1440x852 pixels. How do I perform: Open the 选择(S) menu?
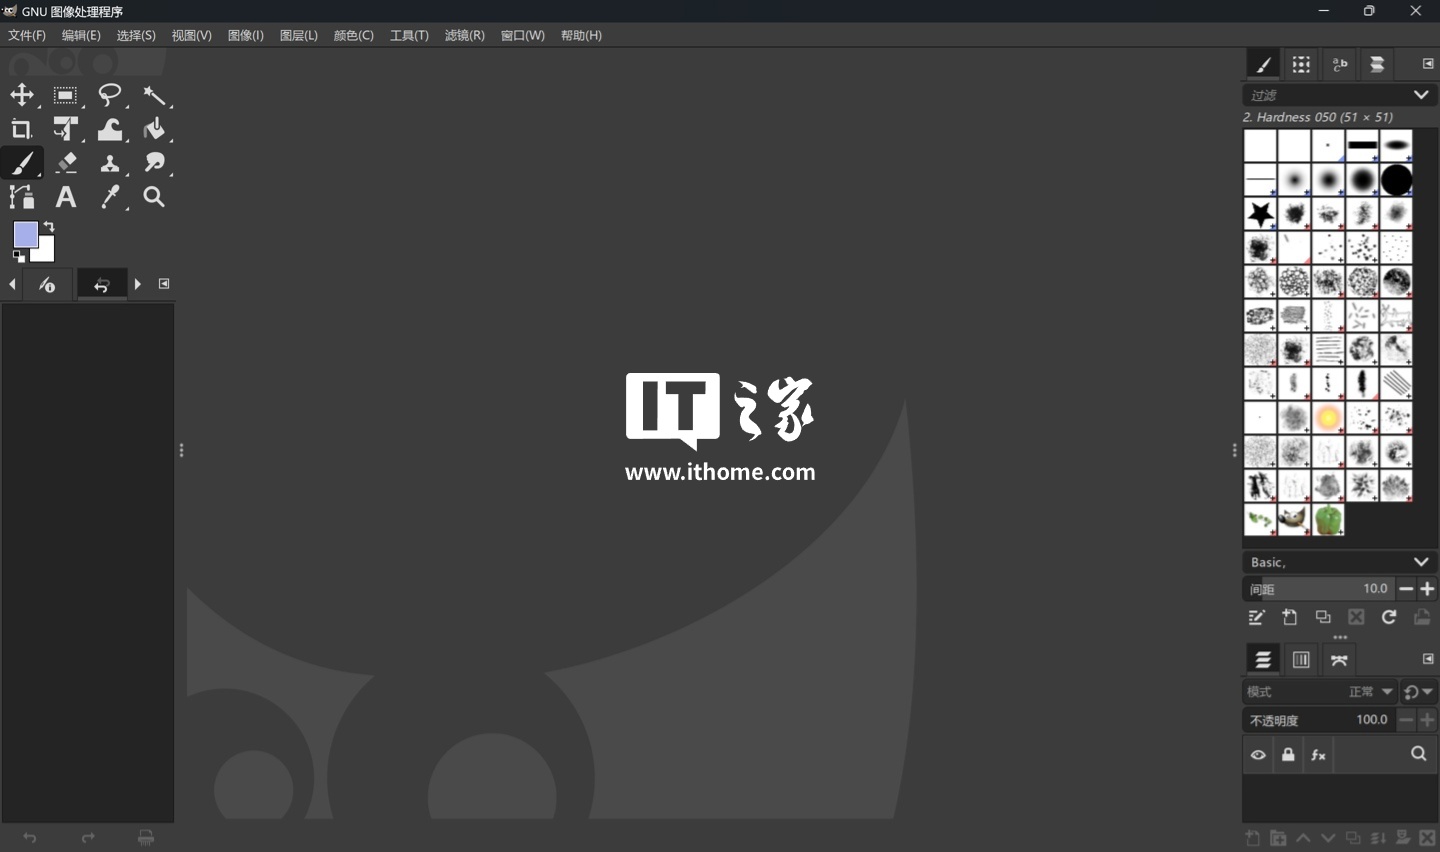click(136, 35)
